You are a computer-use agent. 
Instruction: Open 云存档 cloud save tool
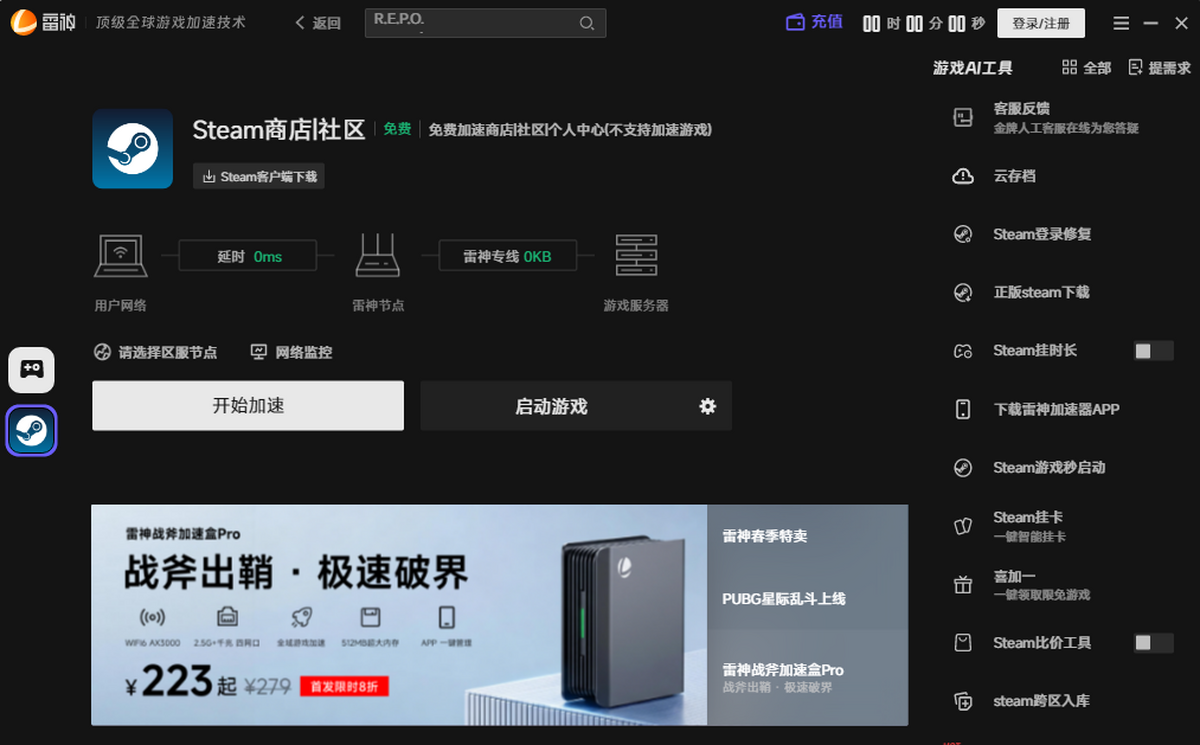point(1014,176)
